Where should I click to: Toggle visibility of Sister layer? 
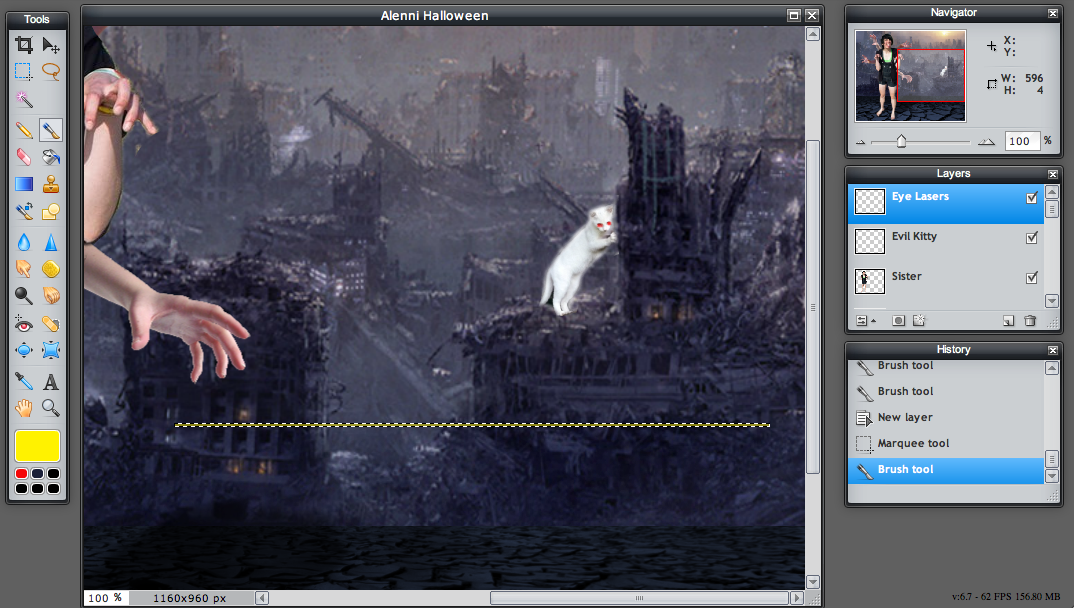(1032, 277)
